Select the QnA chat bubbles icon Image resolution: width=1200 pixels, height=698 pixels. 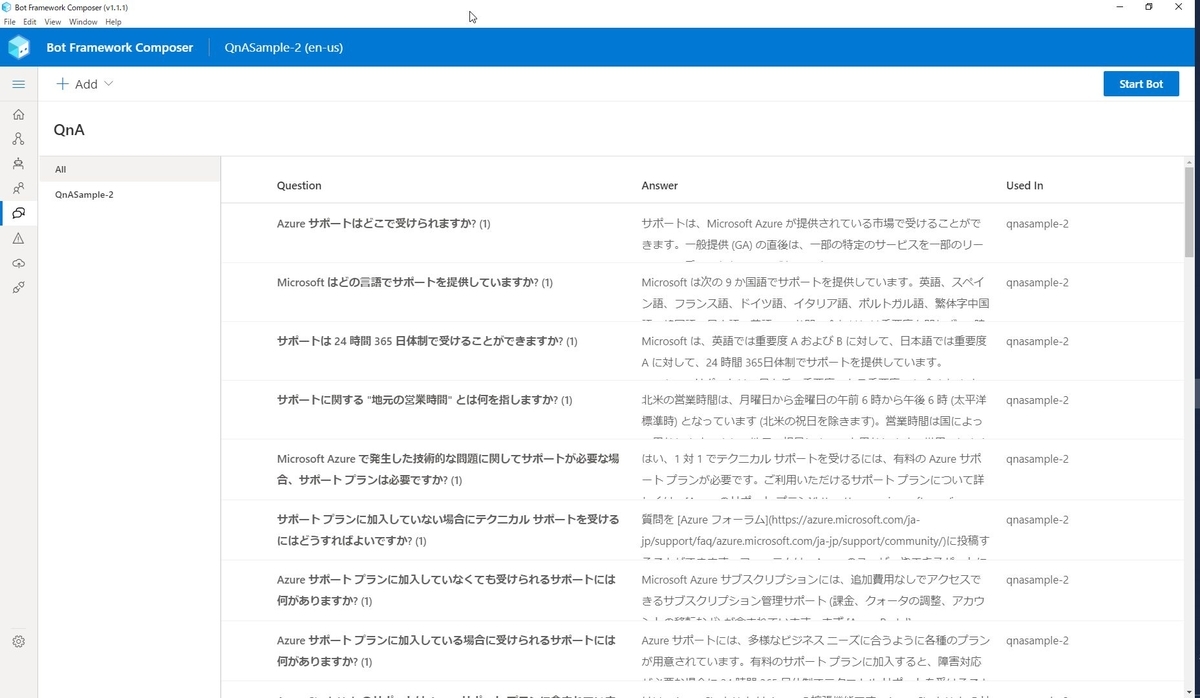pyautogui.click(x=18, y=213)
